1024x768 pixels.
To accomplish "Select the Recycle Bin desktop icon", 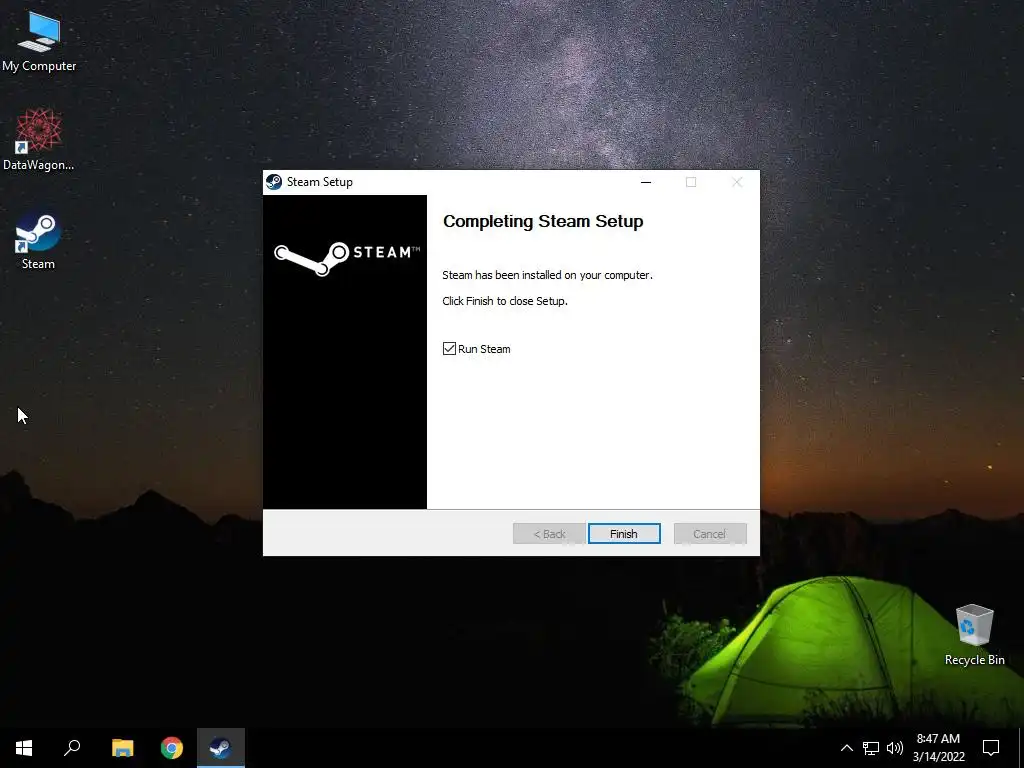I will pyautogui.click(x=974, y=635).
